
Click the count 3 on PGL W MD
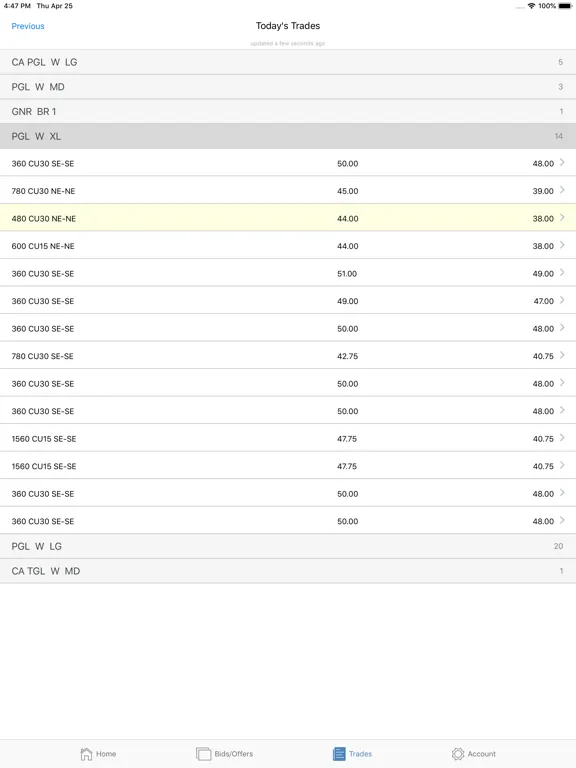[x=561, y=87]
